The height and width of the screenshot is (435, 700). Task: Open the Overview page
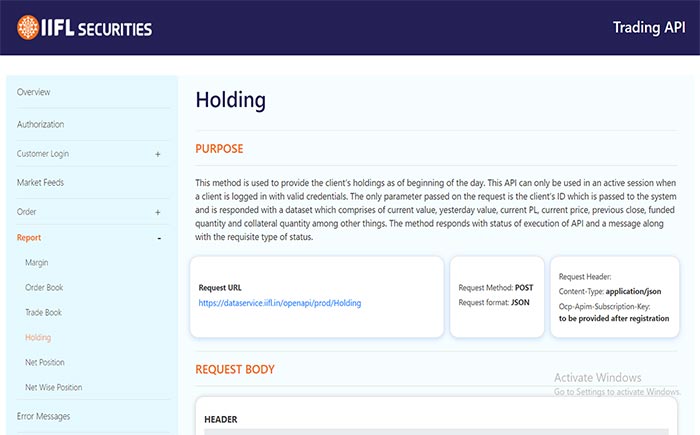34,92
